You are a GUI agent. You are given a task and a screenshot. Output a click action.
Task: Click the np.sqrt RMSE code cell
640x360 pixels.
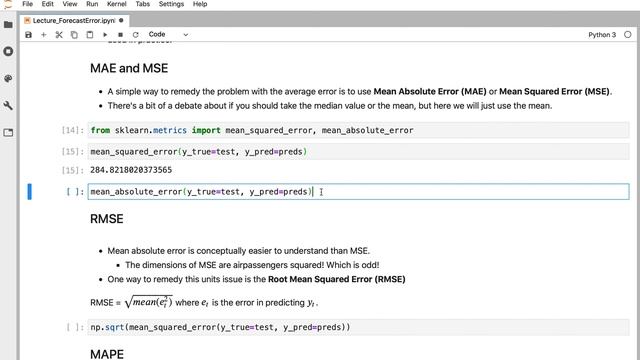click(358, 327)
